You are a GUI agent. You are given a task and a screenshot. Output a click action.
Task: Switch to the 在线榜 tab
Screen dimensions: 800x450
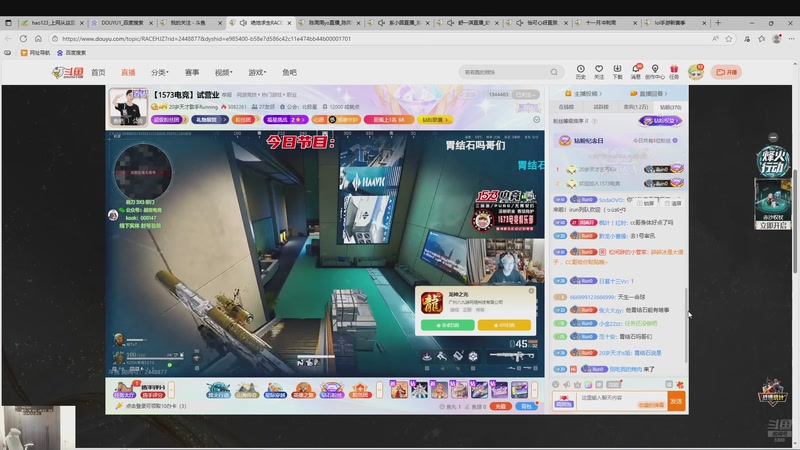click(x=566, y=107)
